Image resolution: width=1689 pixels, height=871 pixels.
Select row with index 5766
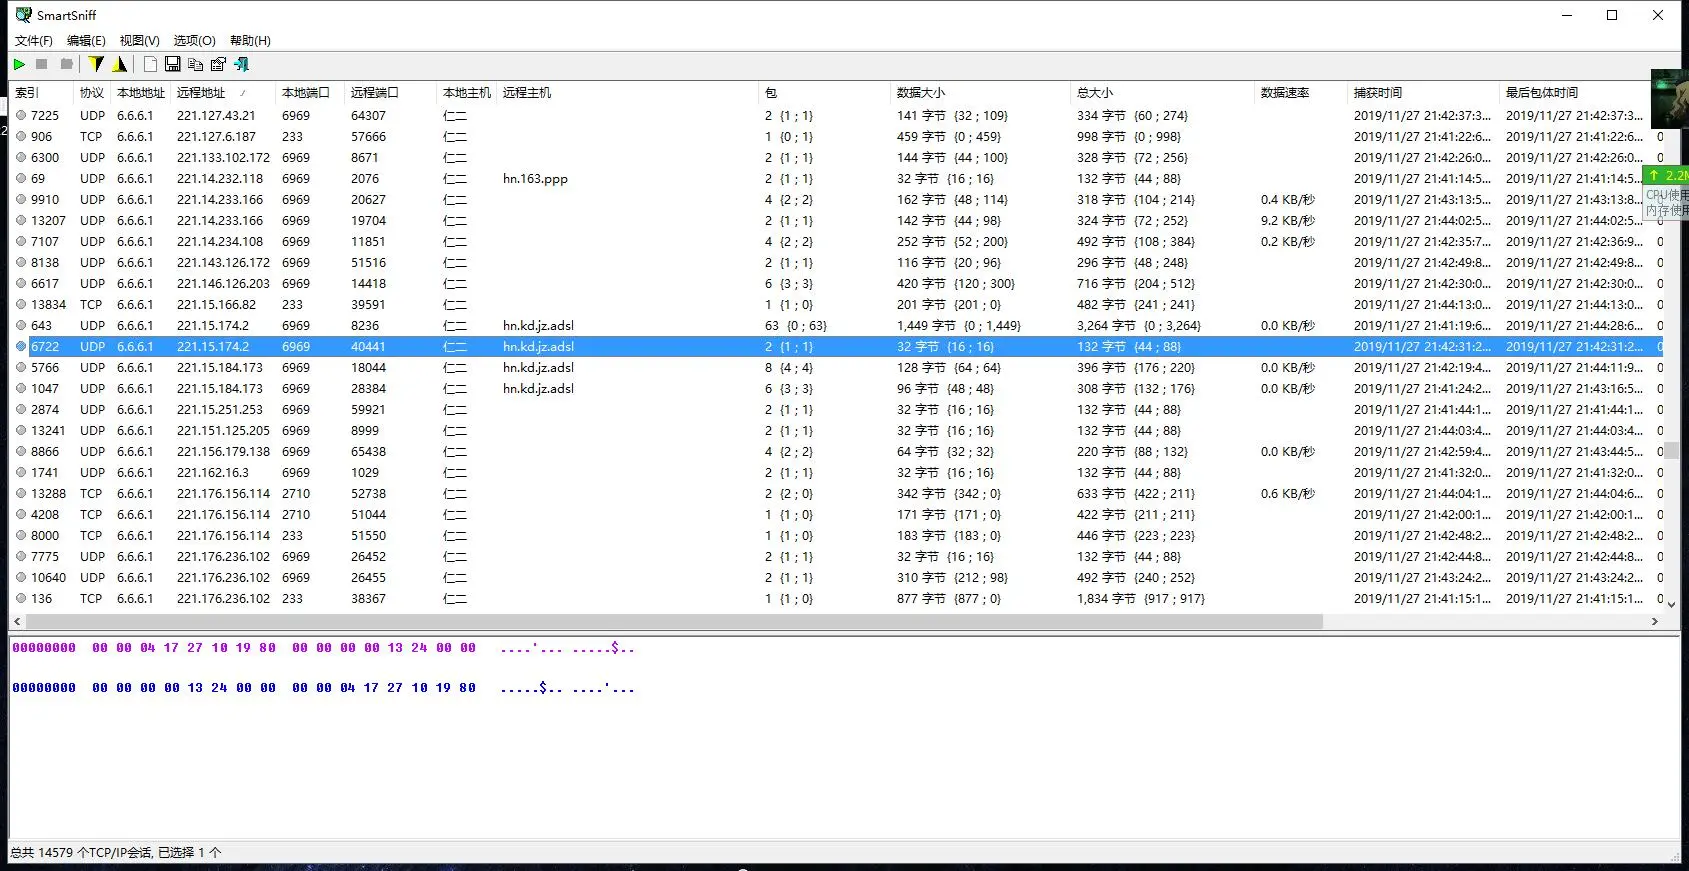coord(835,367)
